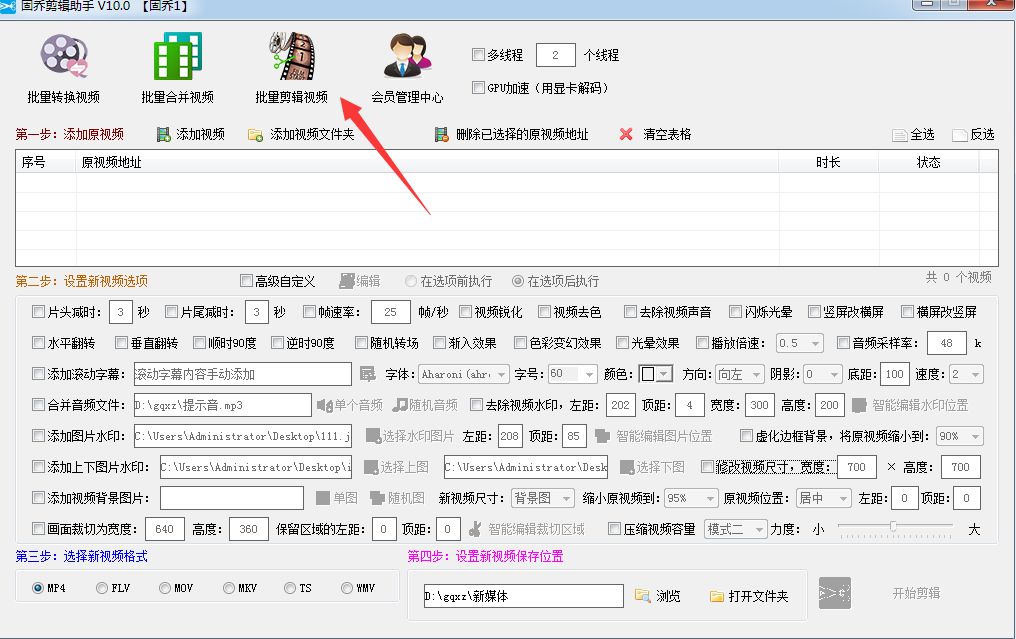The image size is (1016, 639).
Task: Adjust the 力度 compression slider
Action: tap(894, 529)
